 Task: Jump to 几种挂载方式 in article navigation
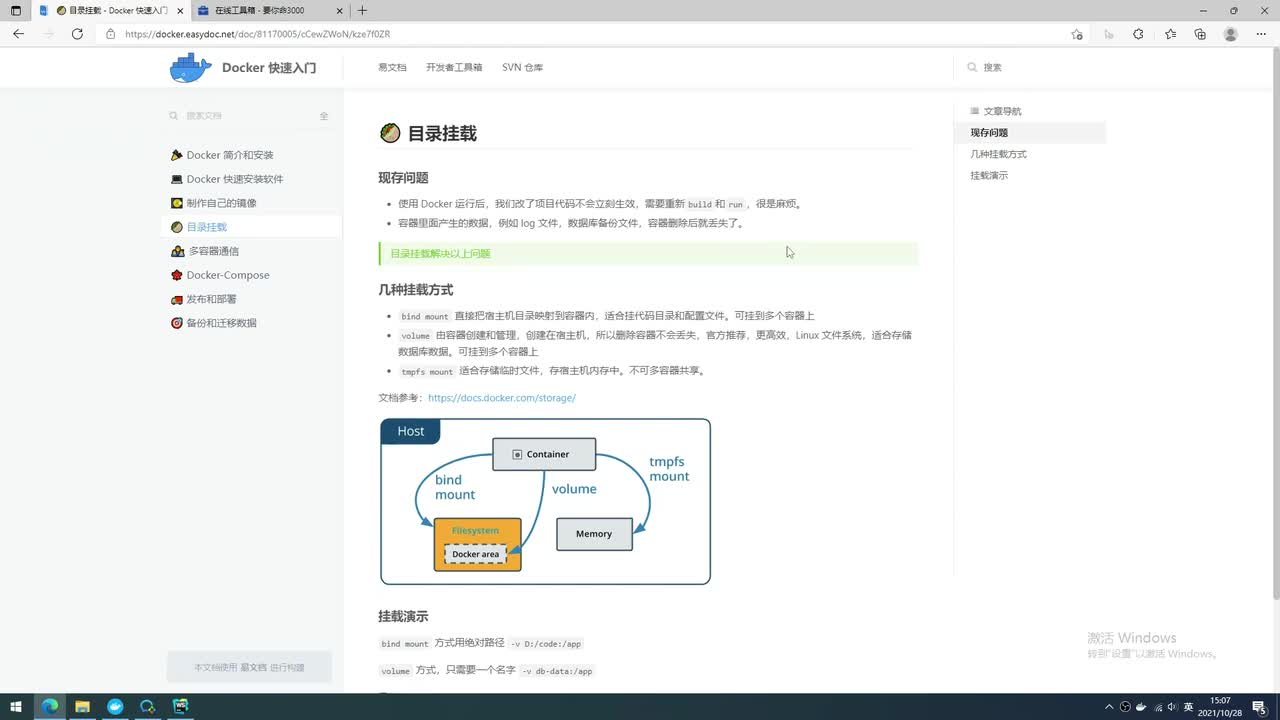point(998,154)
